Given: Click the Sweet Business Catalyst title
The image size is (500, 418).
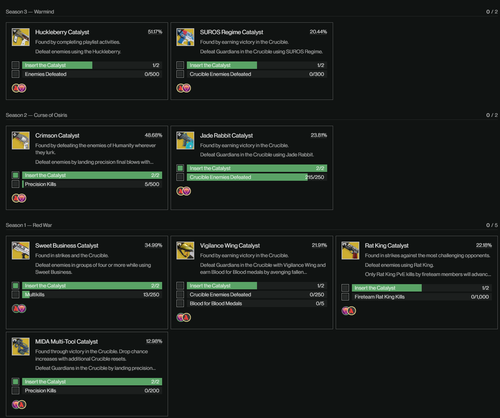Looking at the screenshot, I should tap(67, 245).
